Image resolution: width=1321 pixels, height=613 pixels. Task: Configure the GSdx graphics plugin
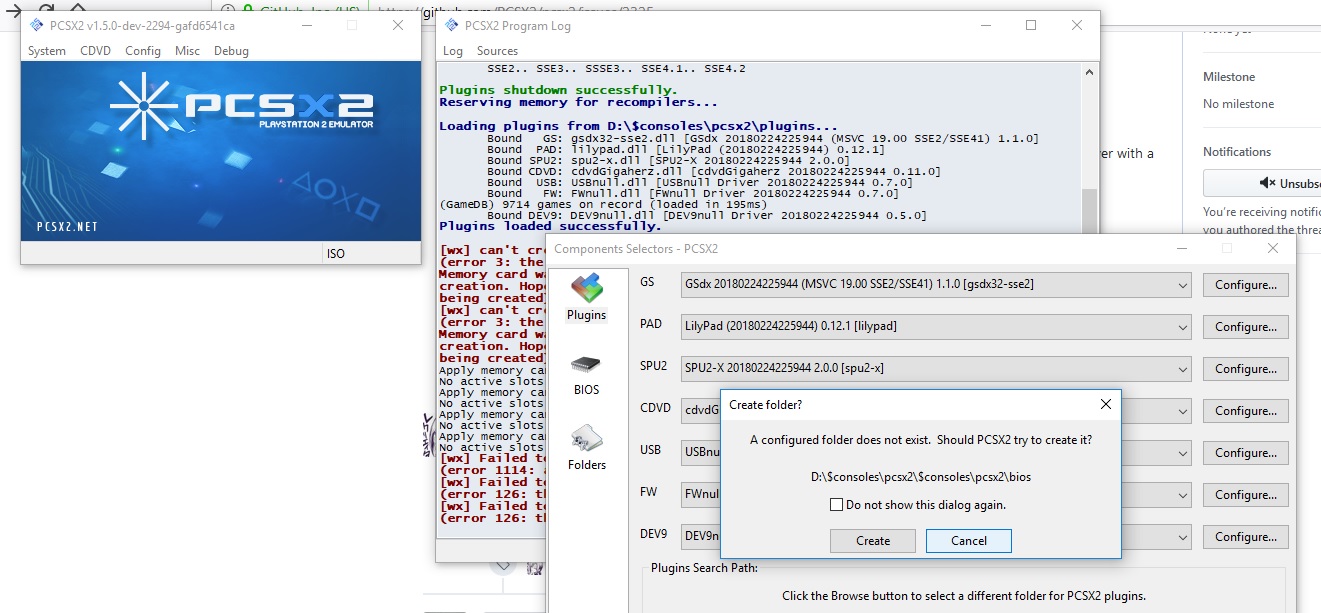[x=1245, y=284]
